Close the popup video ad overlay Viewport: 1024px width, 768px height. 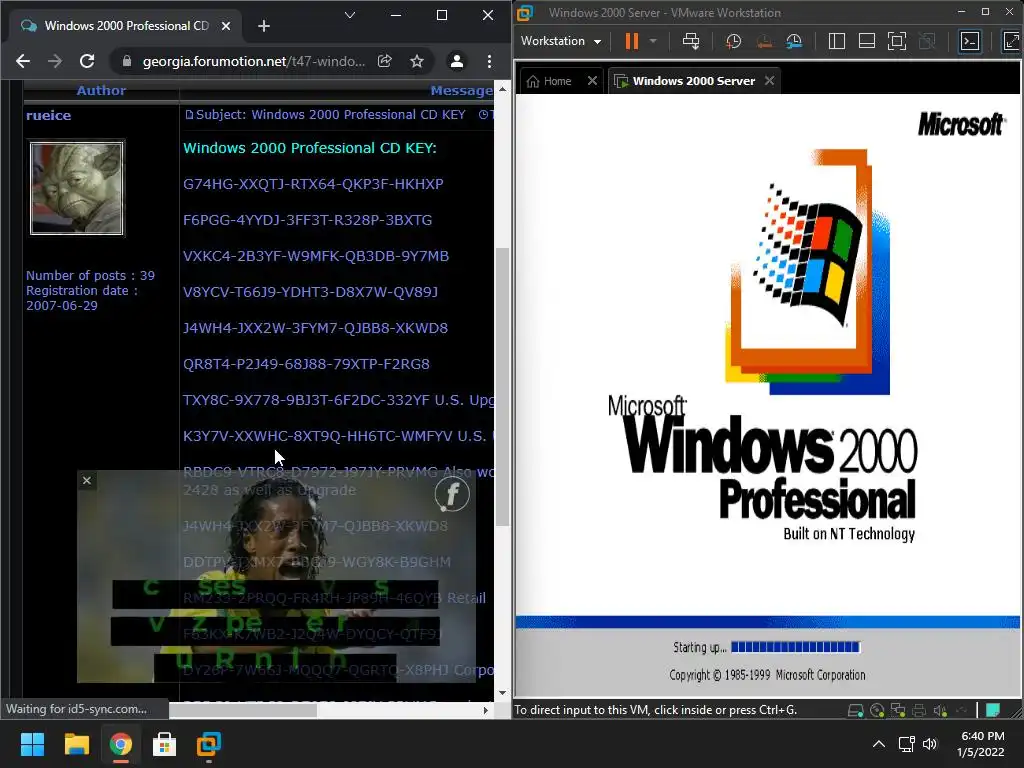87,481
